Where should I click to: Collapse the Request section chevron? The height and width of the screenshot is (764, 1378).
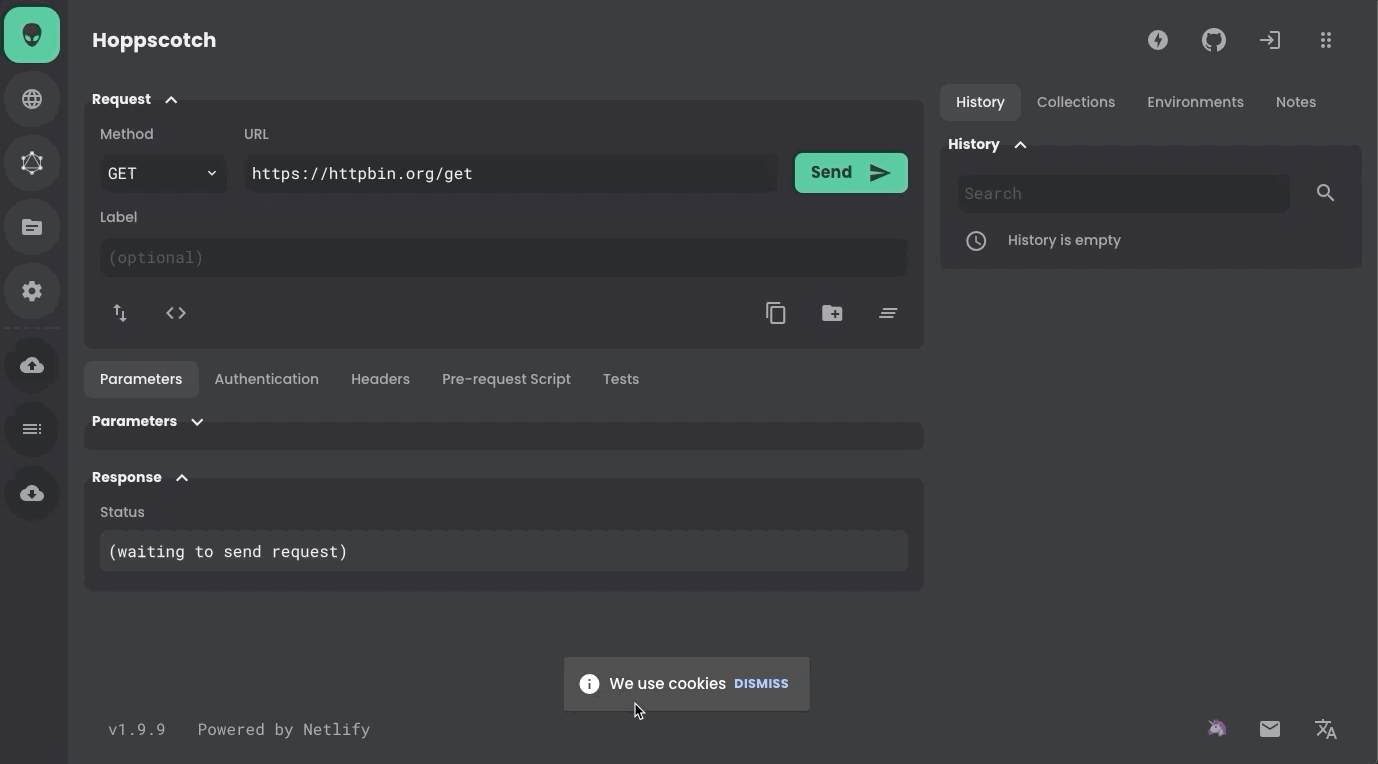pos(171,100)
